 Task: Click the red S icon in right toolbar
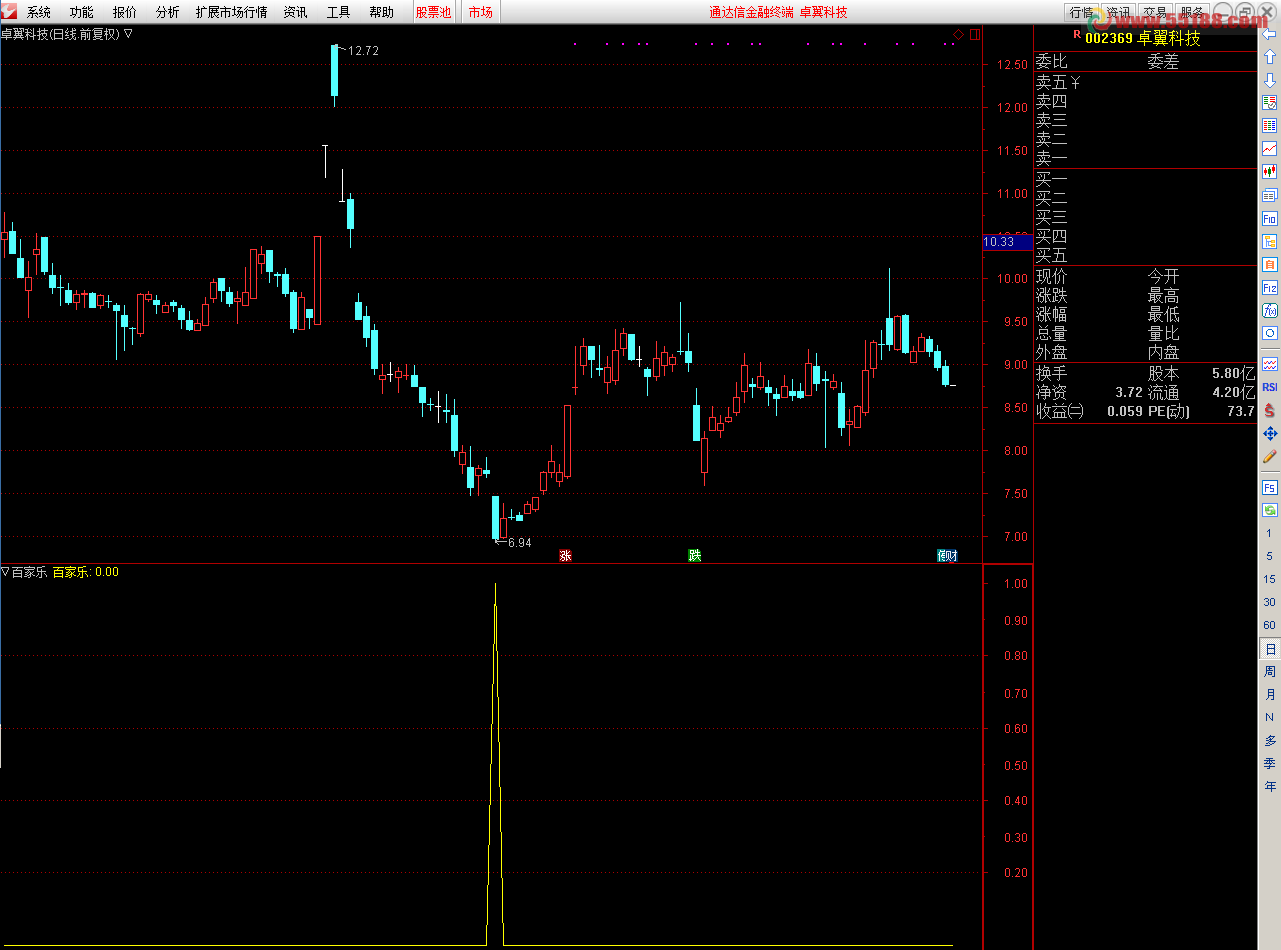(x=1270, y=410)
